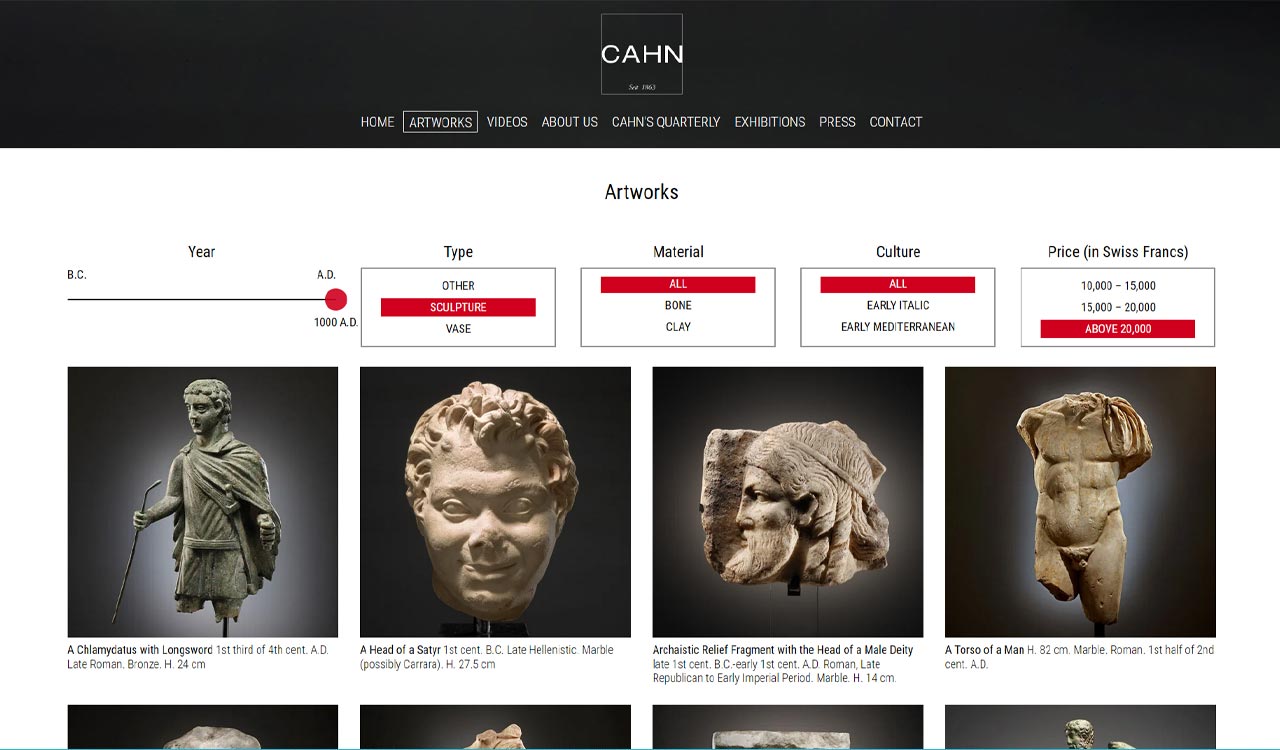The width and height of the screenshot is (1280, 750).
Task: Navigate to Exhibitions
Action: (770, 122)
